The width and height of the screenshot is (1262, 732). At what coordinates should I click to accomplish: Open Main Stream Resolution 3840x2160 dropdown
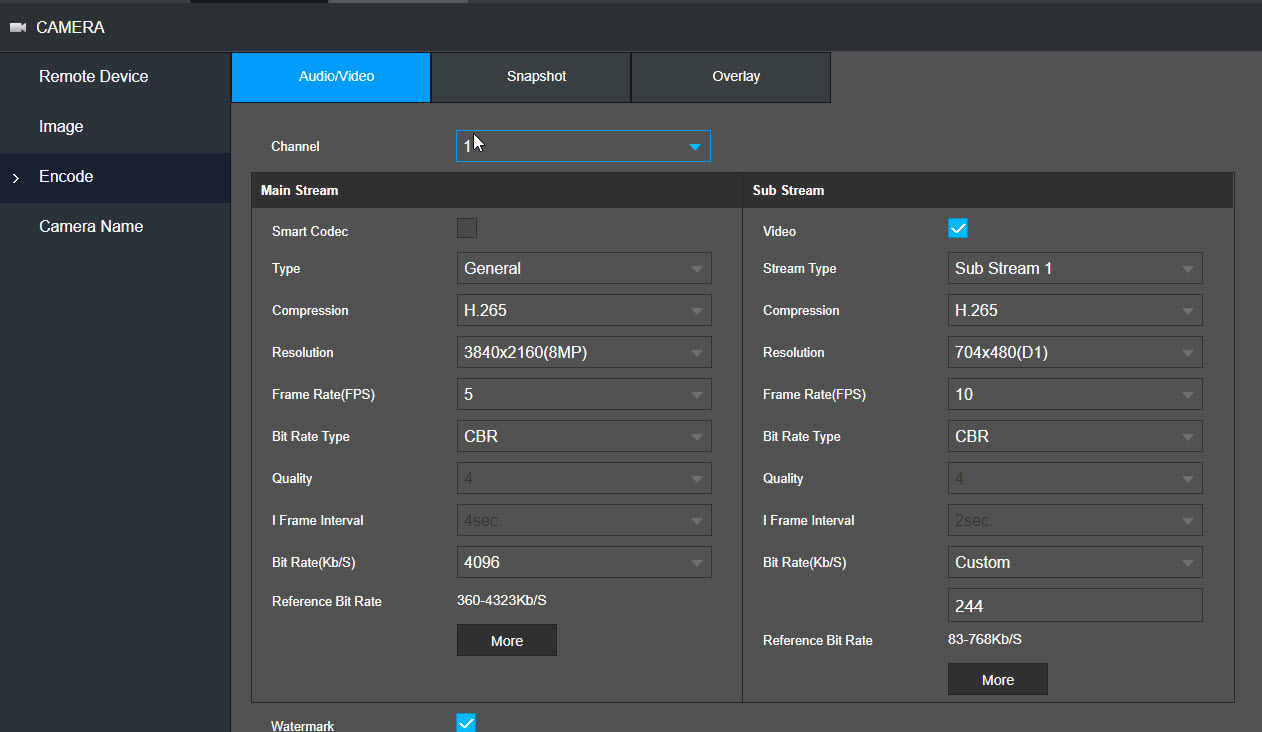tap(584, 352)
